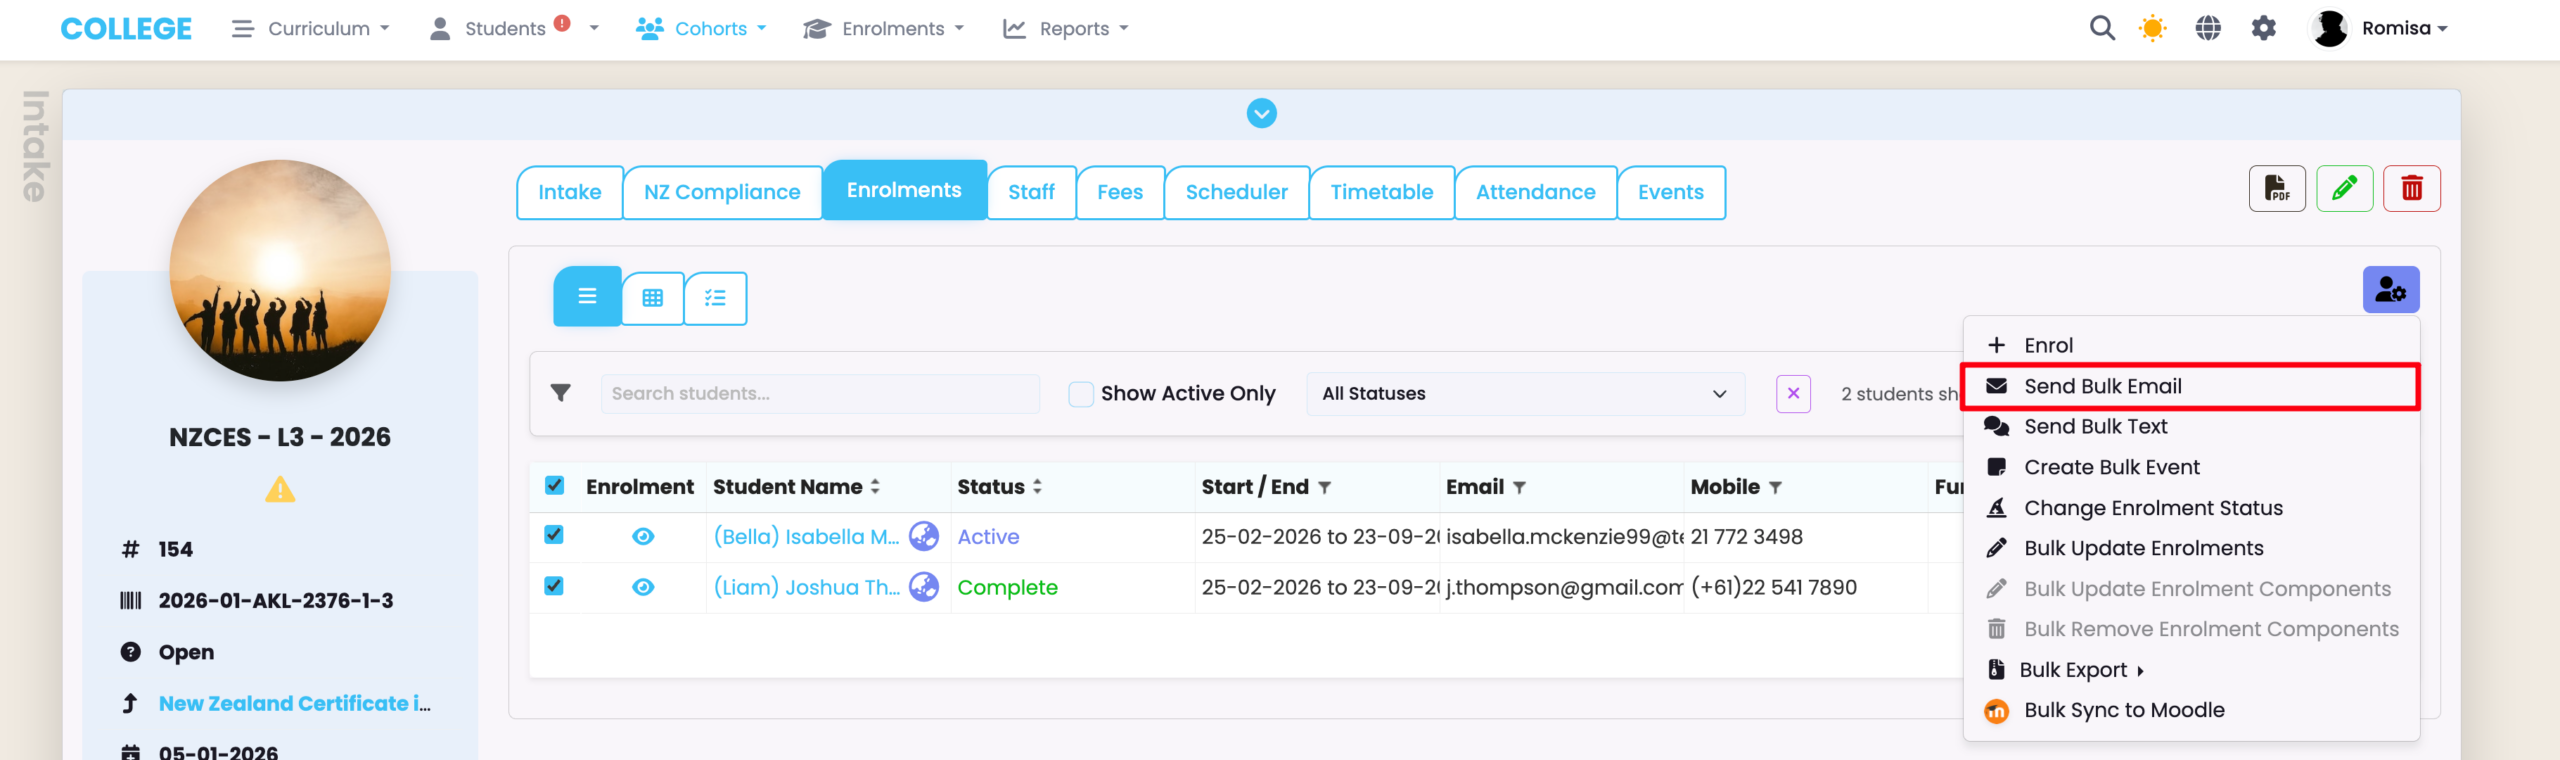Image resolution: width=2560 pixels, height=760 pixels.
Task: Select Send Bulk Email from menu
Action: click(x=2102, y=386)
